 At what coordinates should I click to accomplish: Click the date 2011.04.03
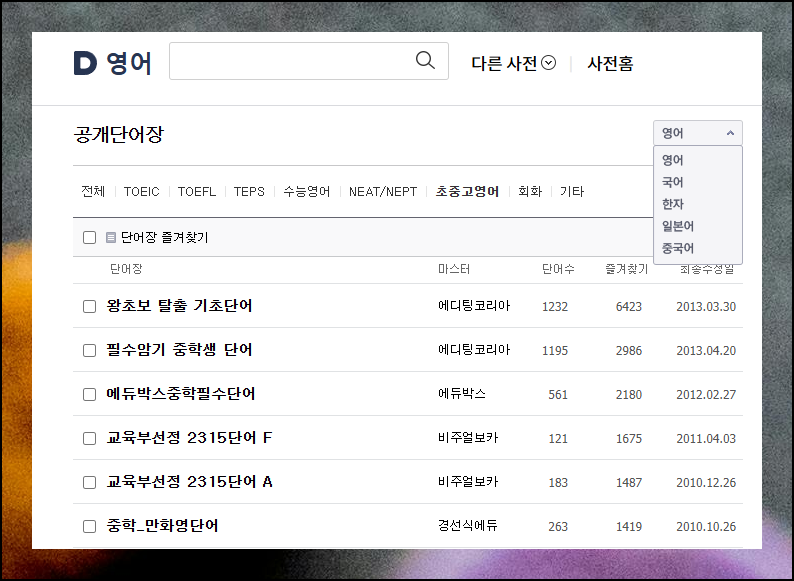(706, 439)
